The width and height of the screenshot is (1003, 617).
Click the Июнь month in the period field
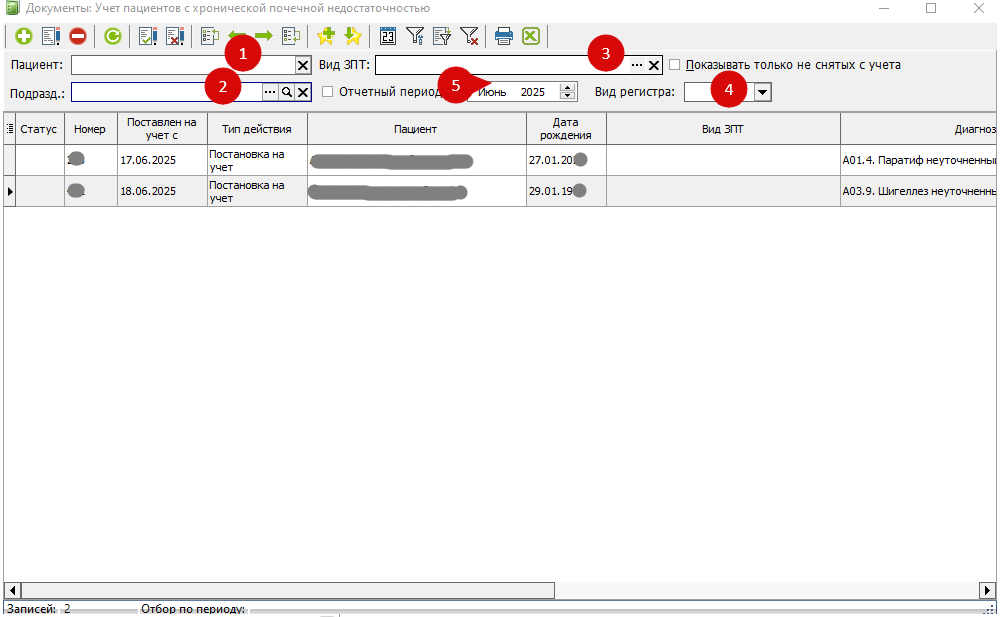coord(492,92)
